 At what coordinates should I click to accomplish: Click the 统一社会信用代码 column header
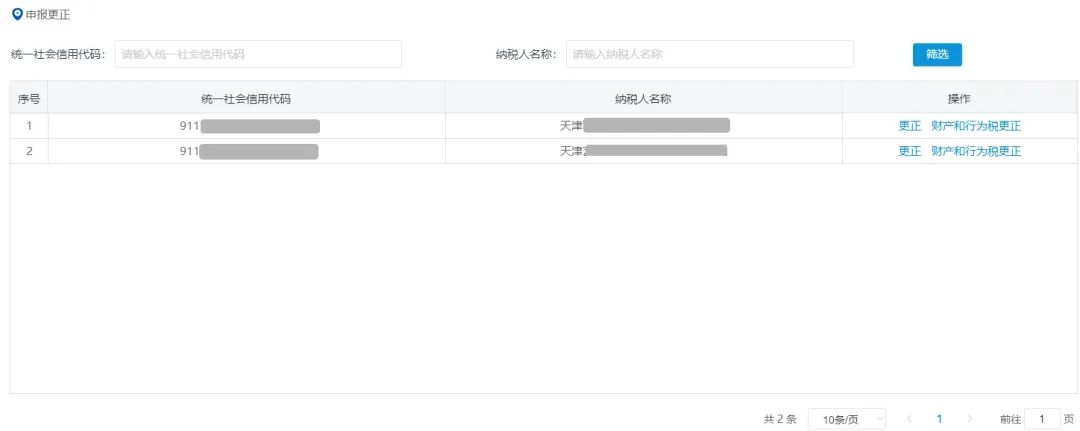pyautogui.click(x=246, y=98)
